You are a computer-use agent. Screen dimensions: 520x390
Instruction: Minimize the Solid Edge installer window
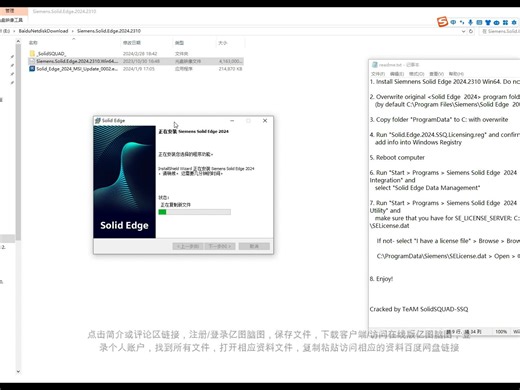tap(232, 121)
